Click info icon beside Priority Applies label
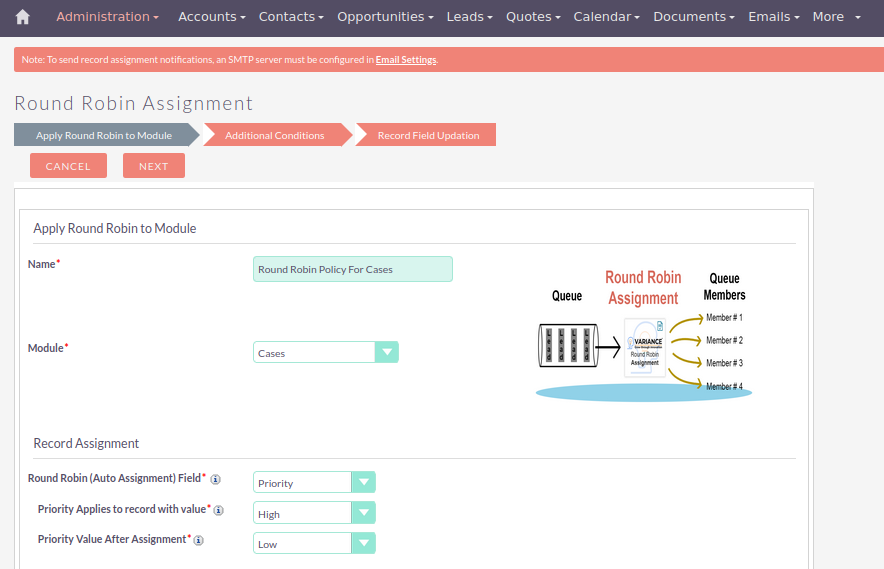The width and height of the screenshot is (884, 569). (218, 510)
